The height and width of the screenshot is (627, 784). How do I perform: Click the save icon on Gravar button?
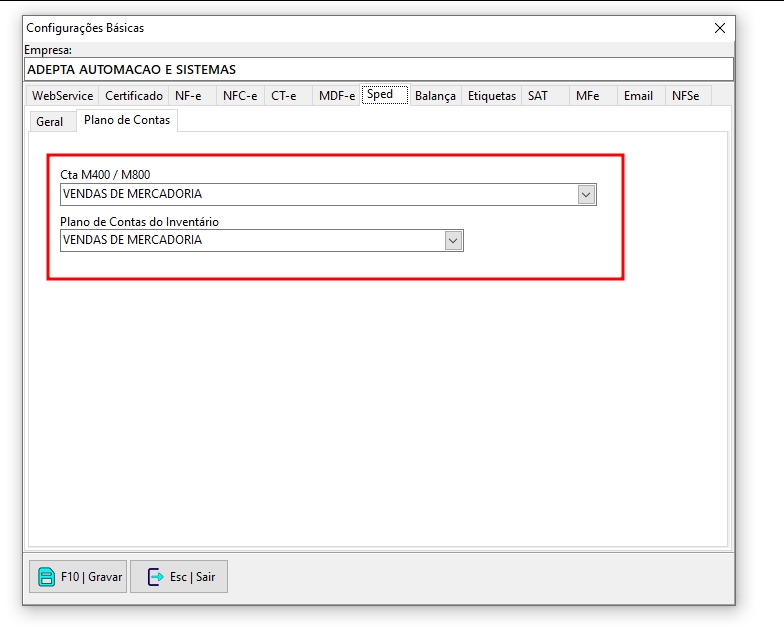46,577
